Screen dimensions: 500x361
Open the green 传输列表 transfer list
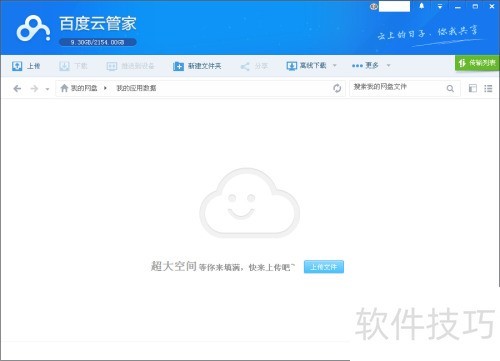coord(477,63)
